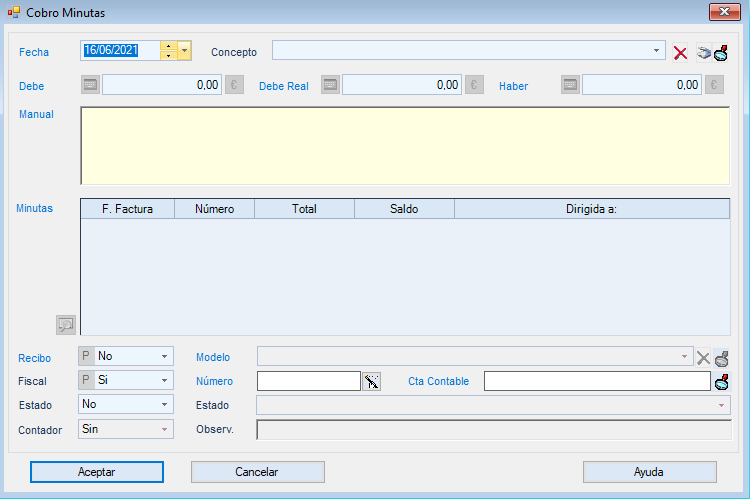750x499 pixels.
Task: Sort by F. Factura column header
Action: point(127,209)
